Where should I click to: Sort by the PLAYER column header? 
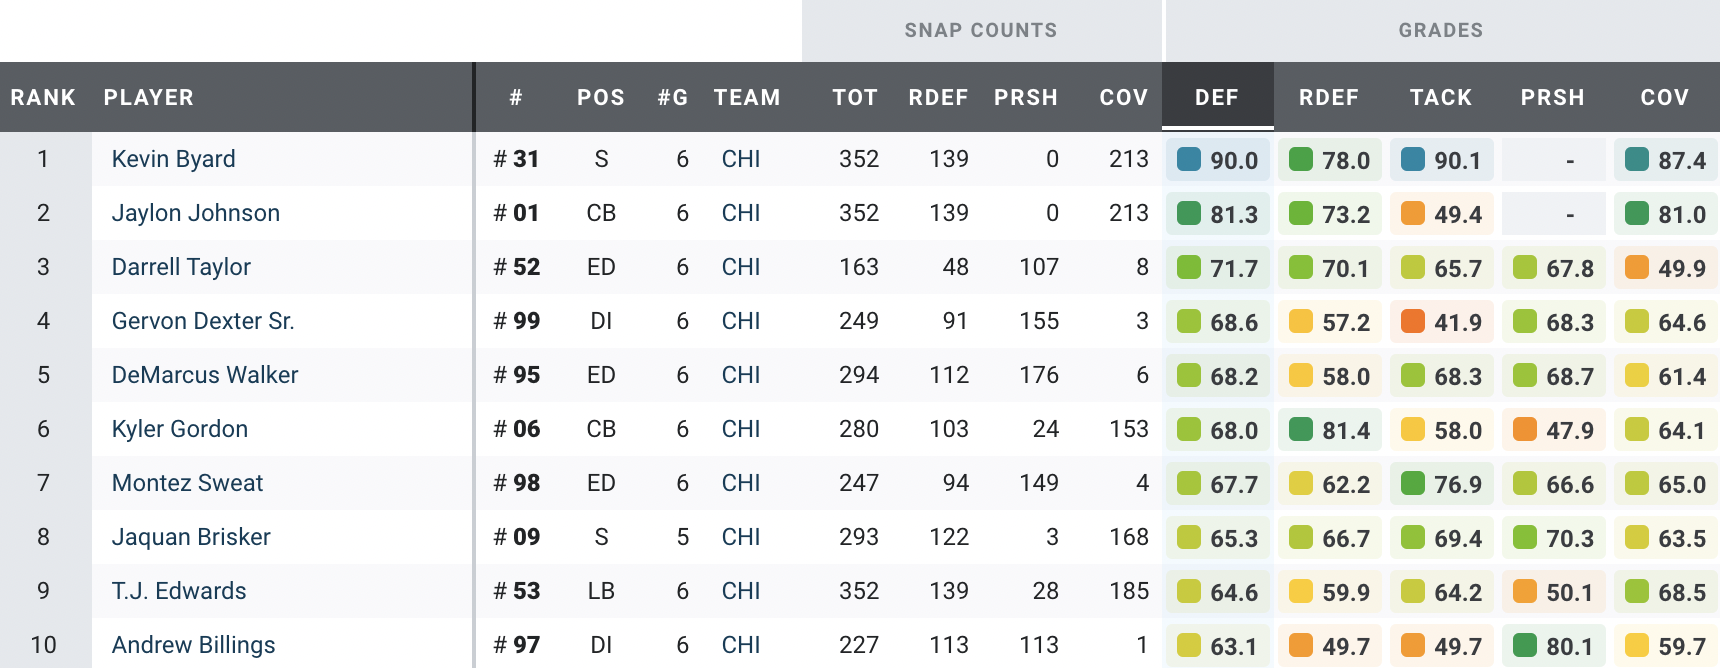pos(149,97)
